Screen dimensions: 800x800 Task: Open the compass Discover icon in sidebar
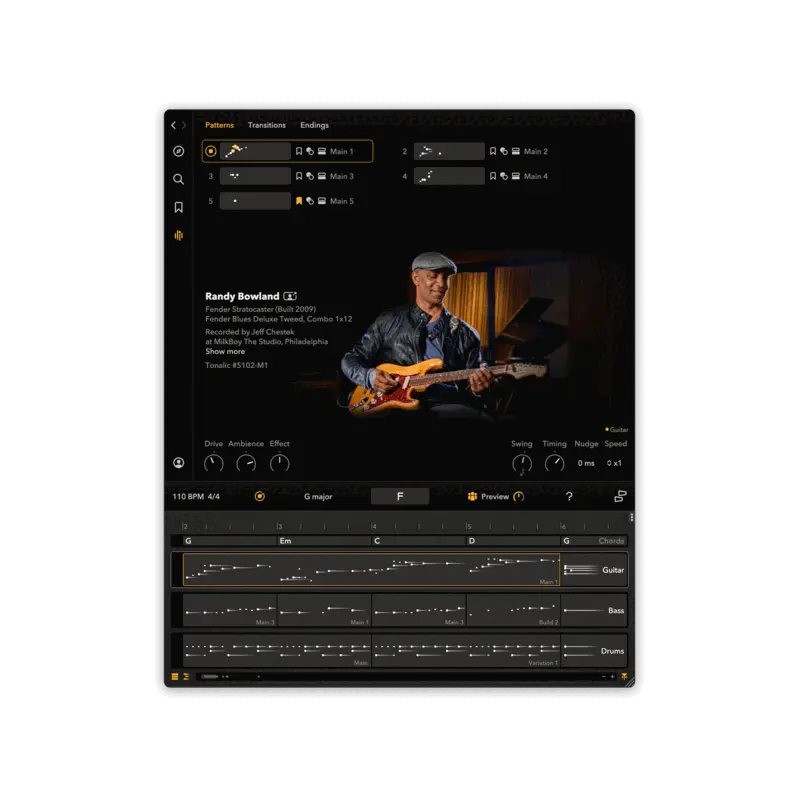tap(179, 151)
